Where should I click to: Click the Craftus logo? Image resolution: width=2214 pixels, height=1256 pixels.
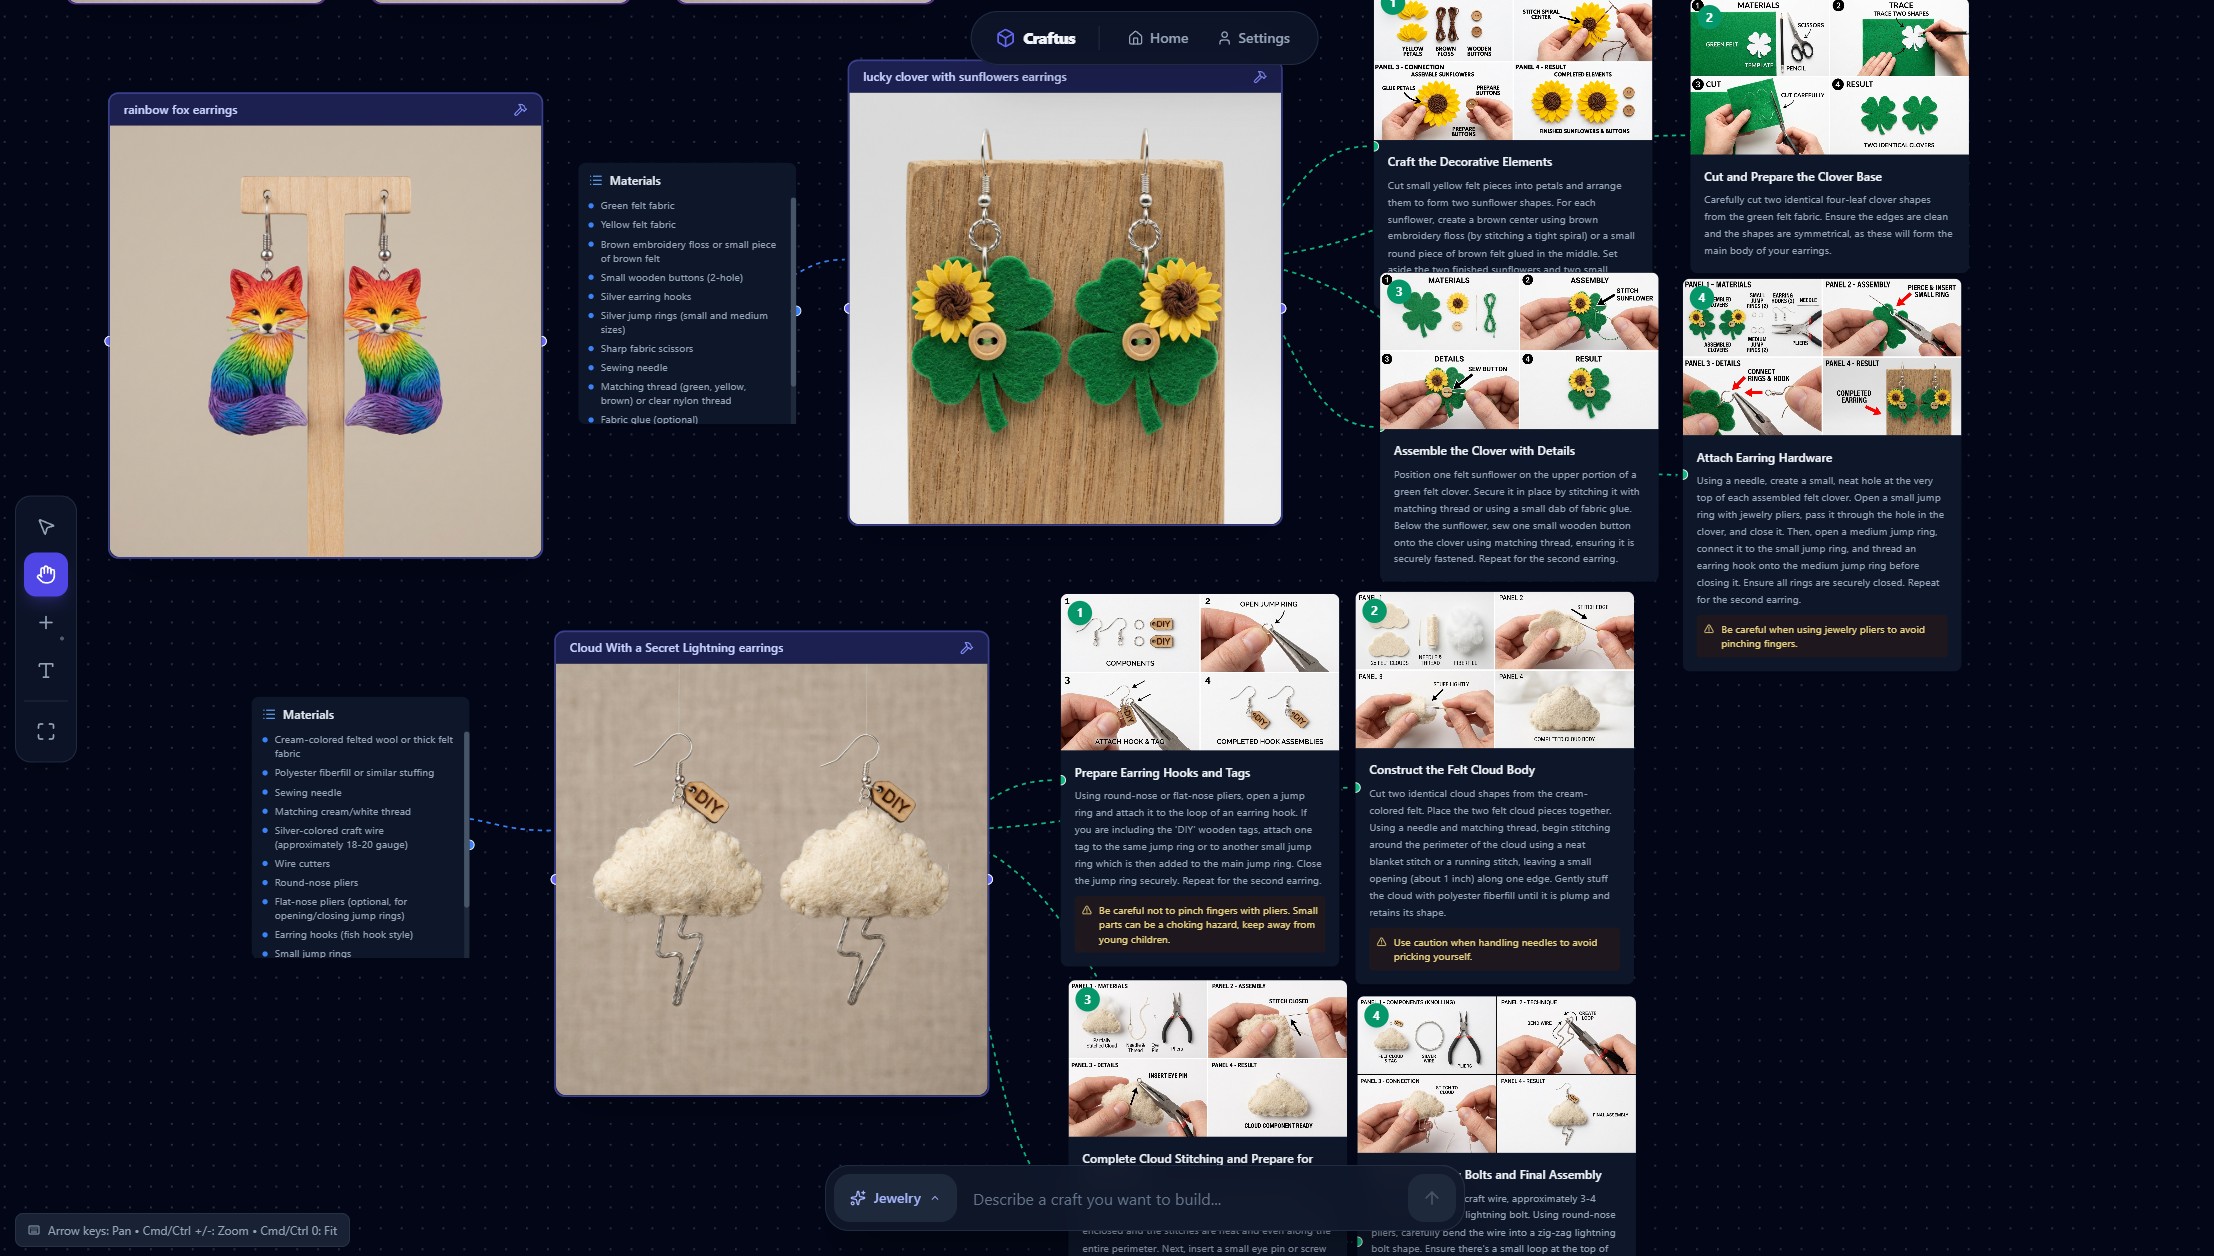[x=1036, y=38]
